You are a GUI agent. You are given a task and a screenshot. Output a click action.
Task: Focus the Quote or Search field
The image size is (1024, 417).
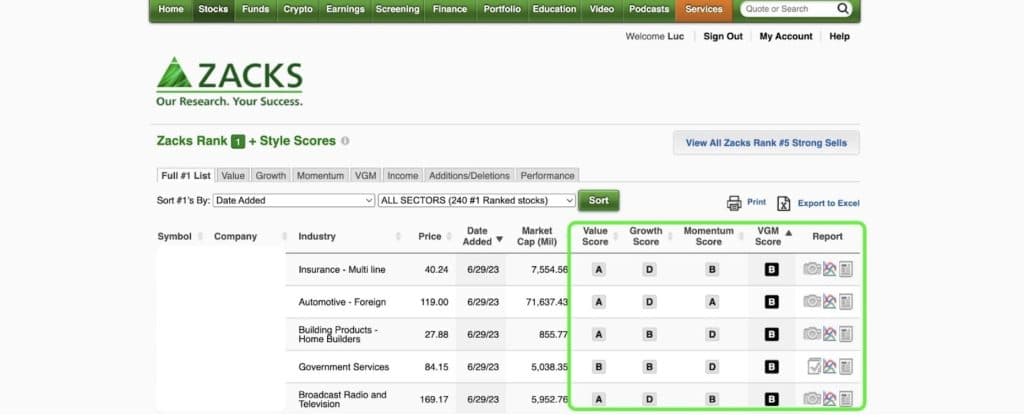click(x=789, y=9)
